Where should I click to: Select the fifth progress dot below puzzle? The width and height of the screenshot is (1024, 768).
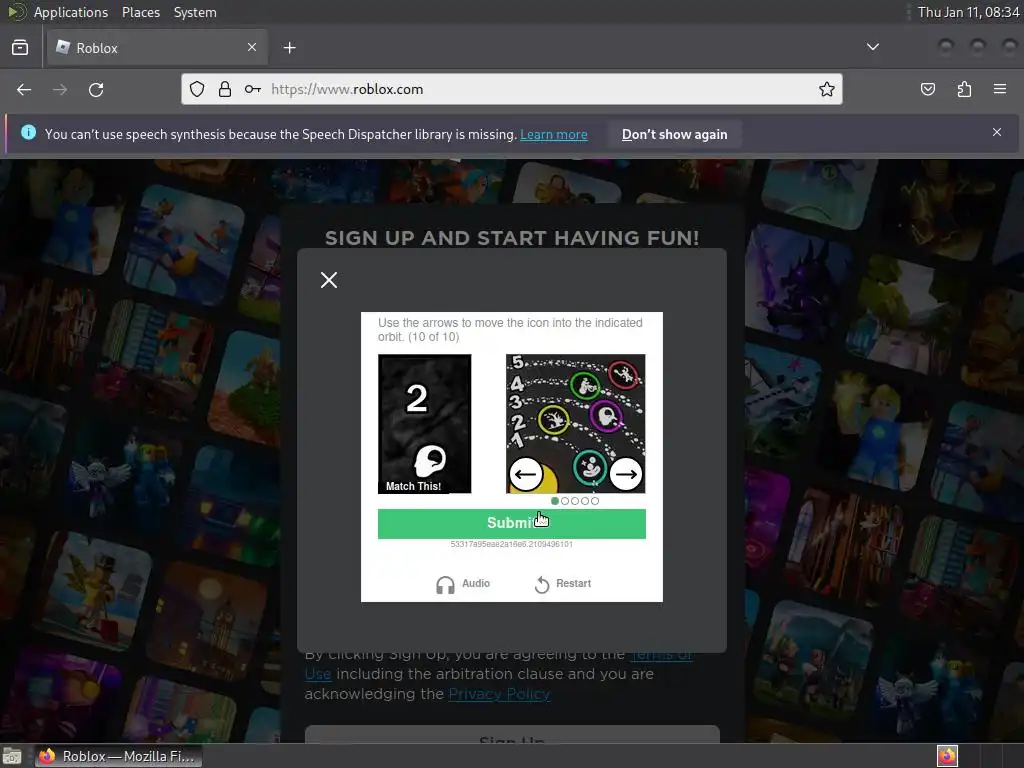(594, 501)
